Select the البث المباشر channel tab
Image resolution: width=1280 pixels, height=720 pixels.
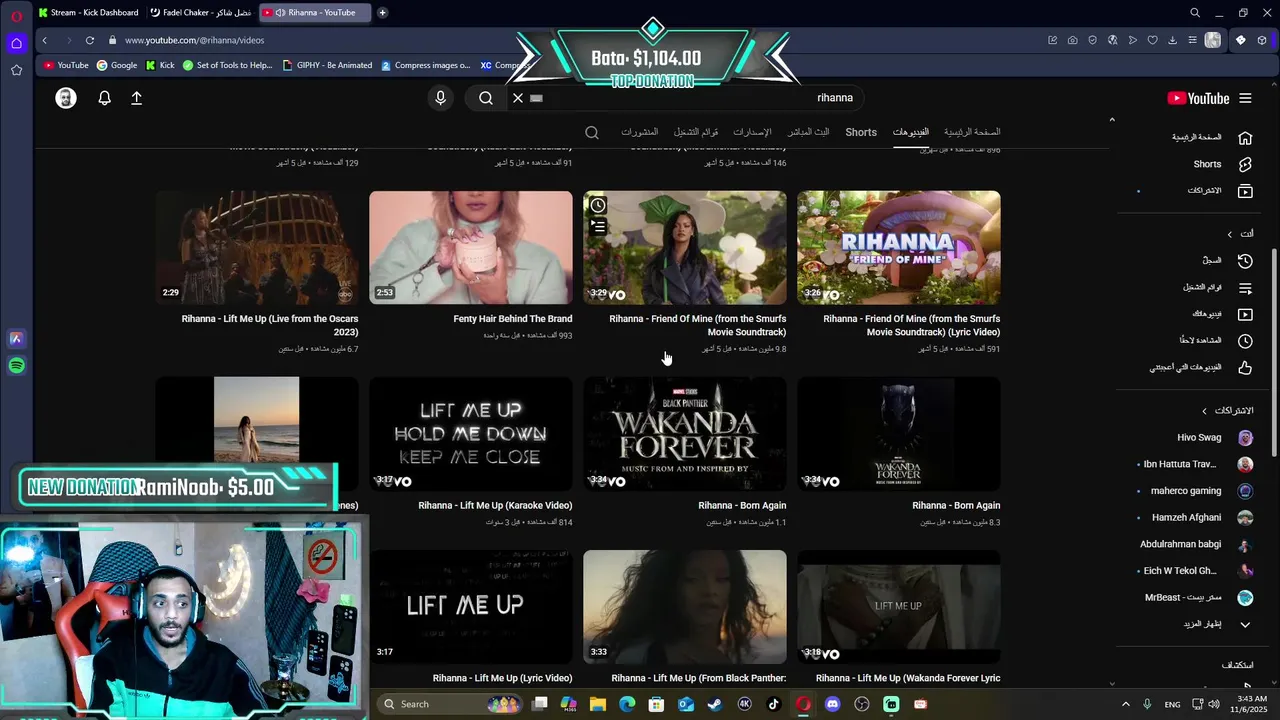(808, 132)
